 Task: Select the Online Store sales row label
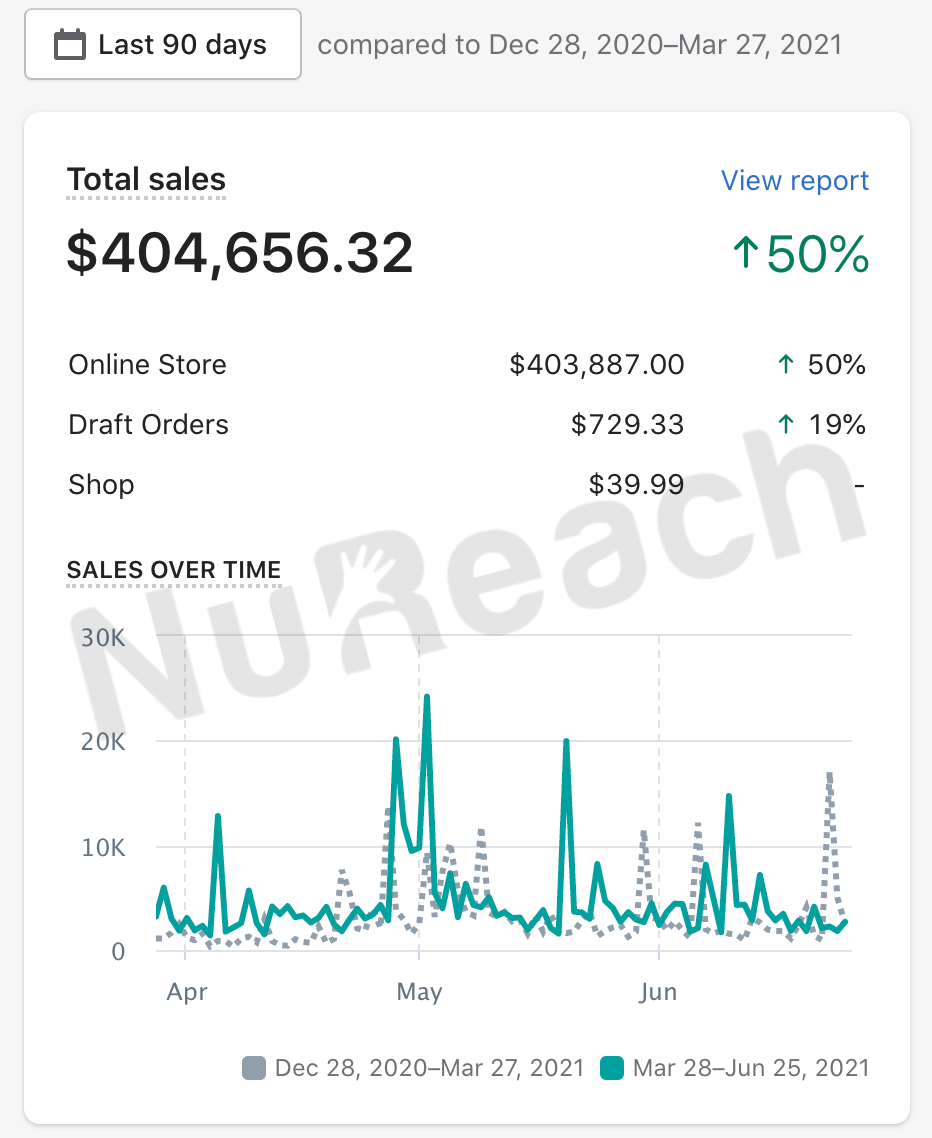click(x=147, y=365)
